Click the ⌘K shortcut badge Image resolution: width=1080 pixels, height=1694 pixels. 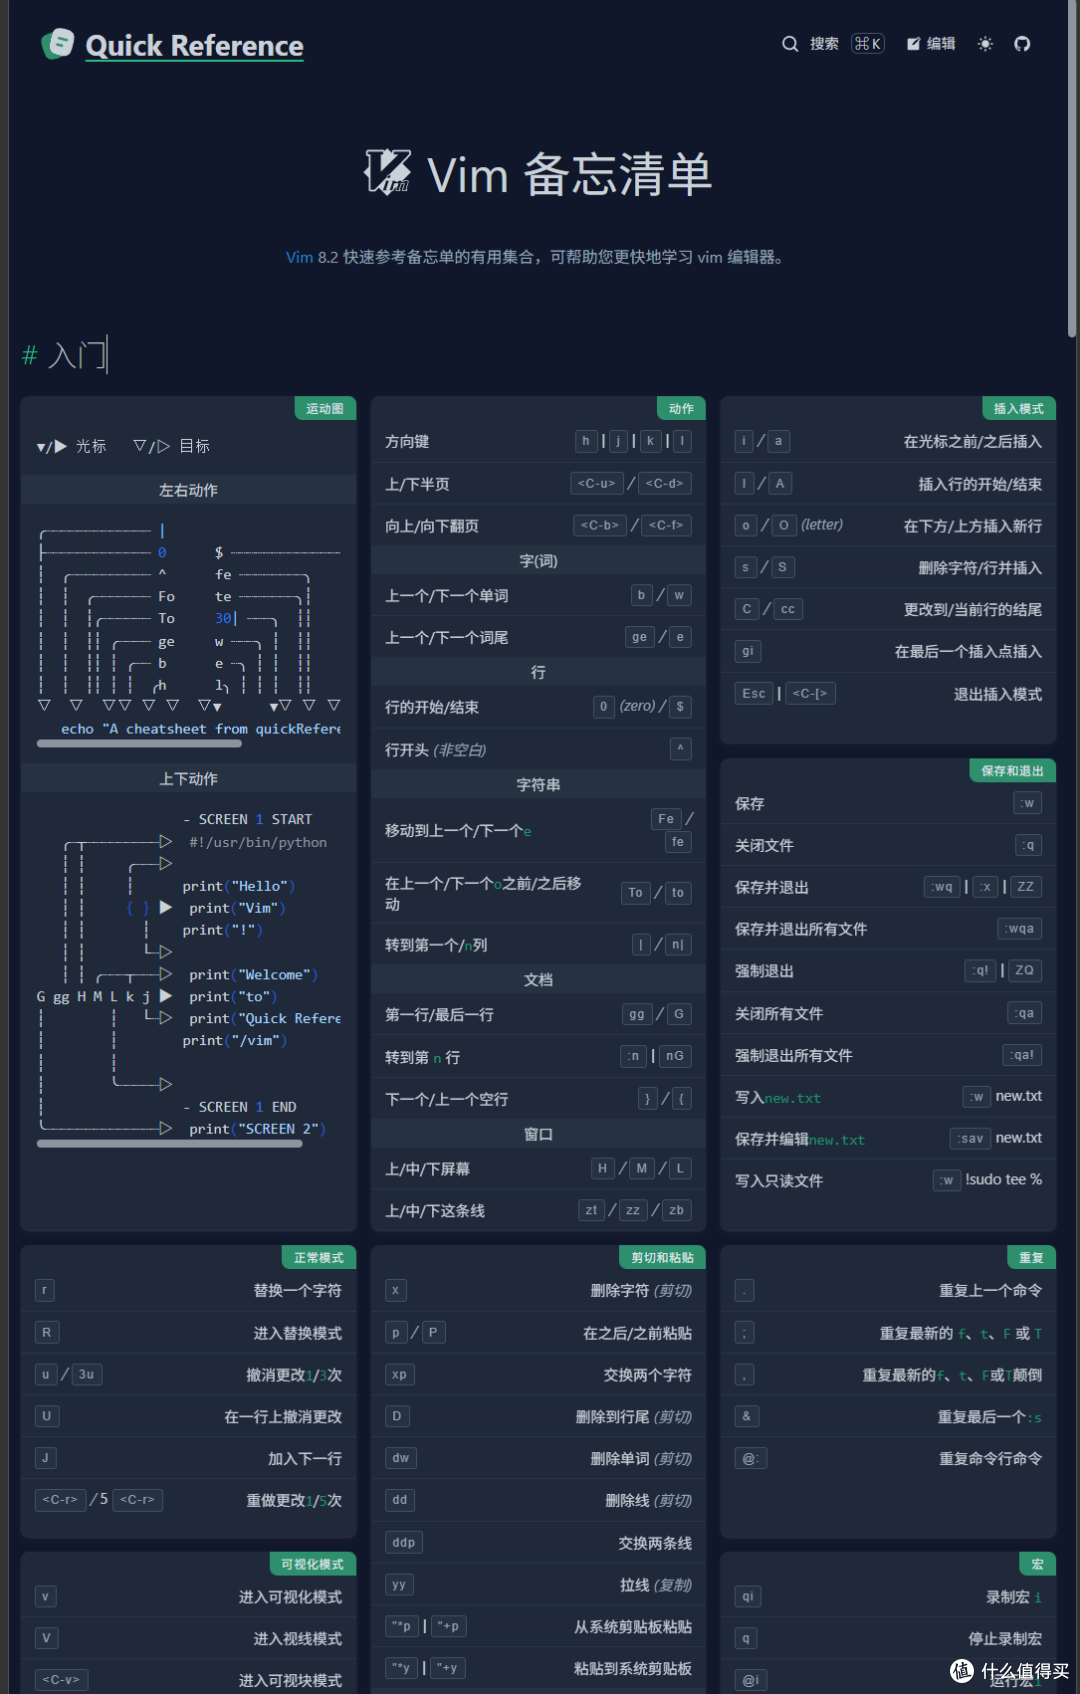(868, 44)
